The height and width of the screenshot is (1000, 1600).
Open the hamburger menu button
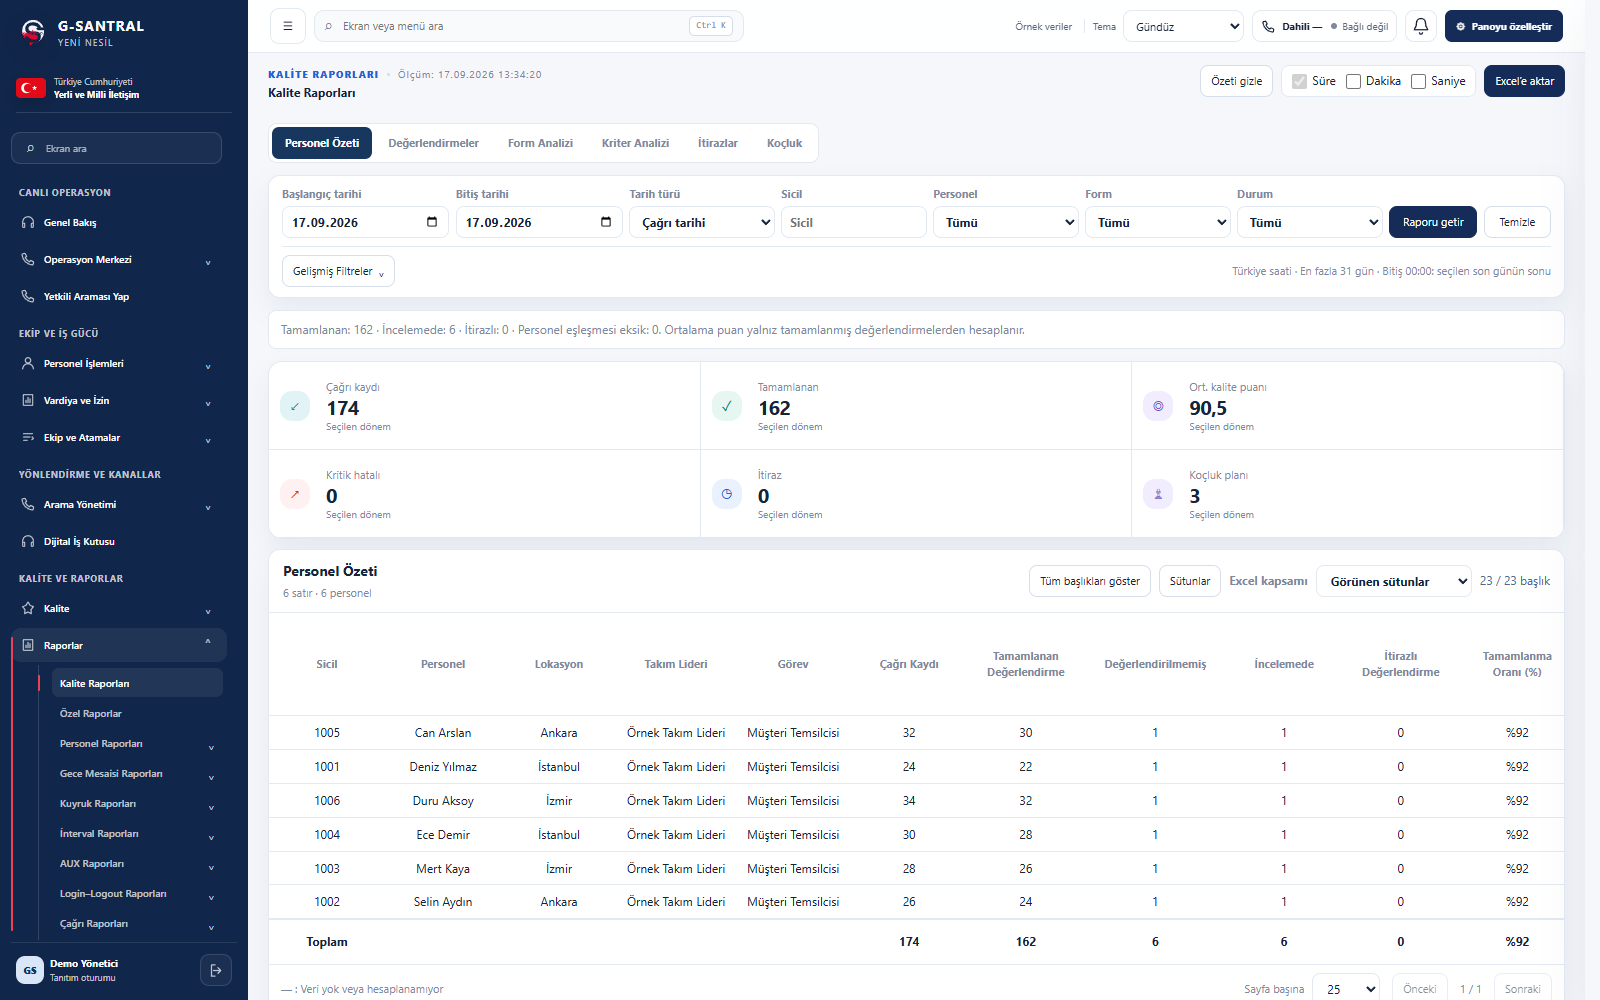tap(288, 26)
